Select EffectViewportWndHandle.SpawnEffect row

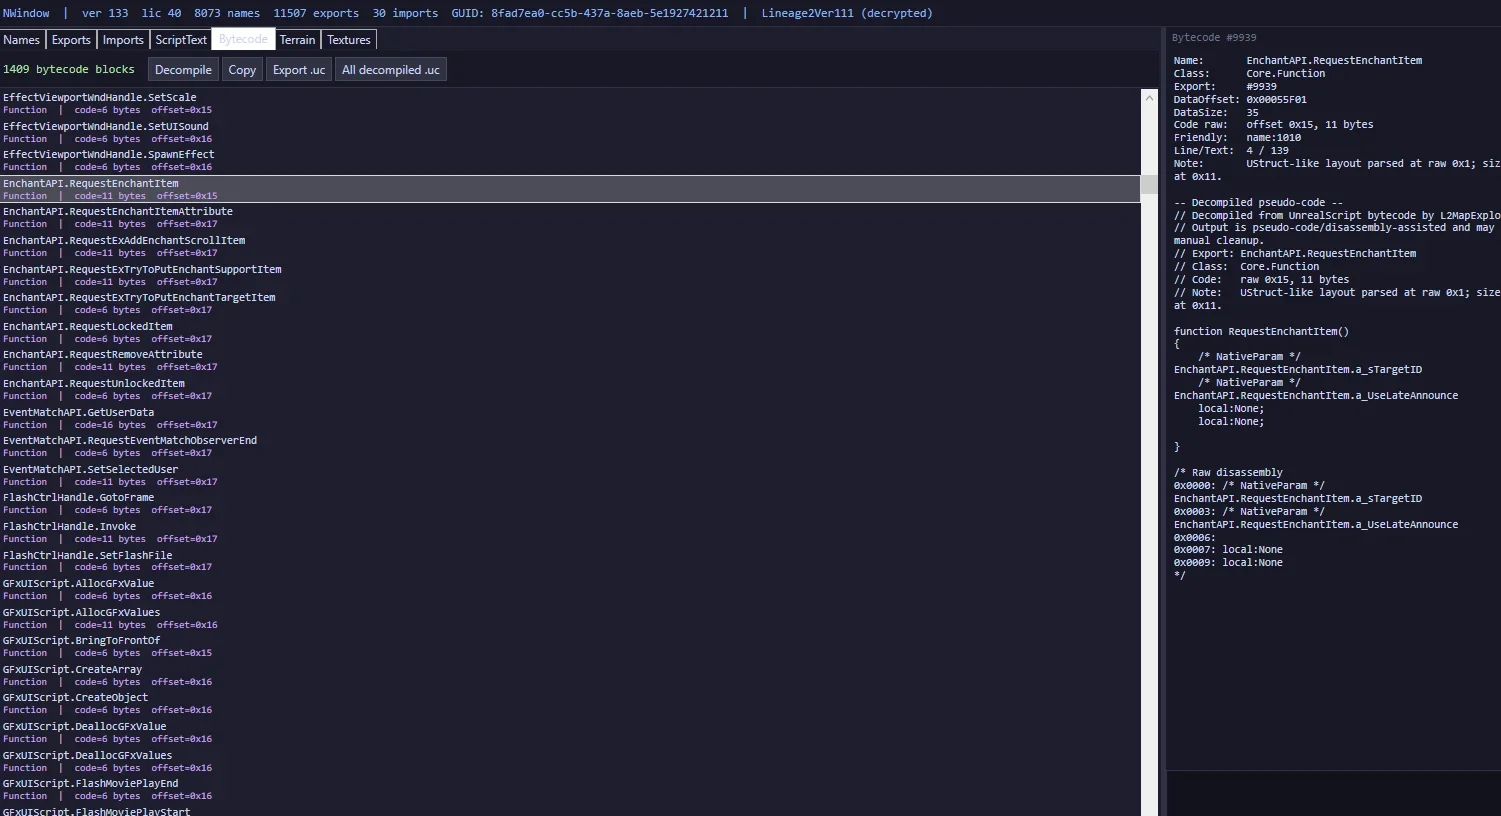570,161
